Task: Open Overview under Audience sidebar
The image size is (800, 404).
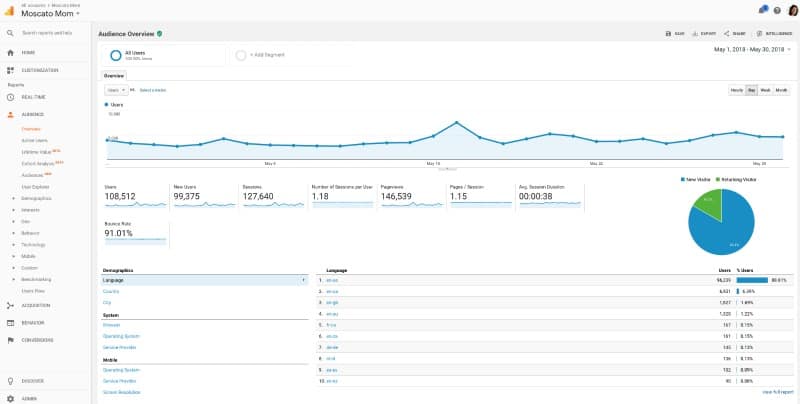Action: pos(31,129)
